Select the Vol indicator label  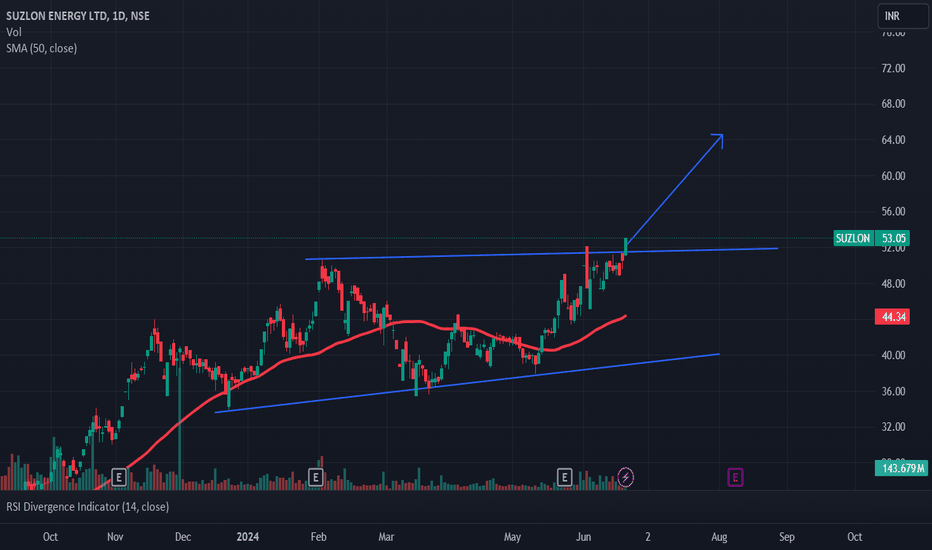coord(14,32)
